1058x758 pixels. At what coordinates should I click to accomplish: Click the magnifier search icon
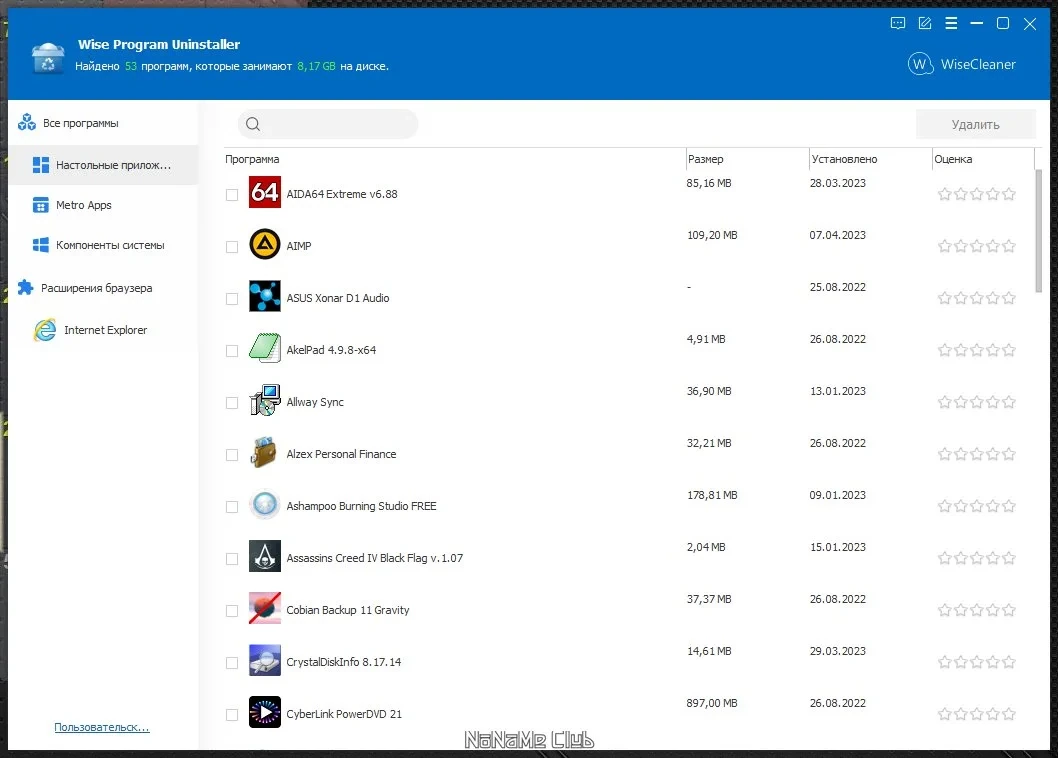253,124
